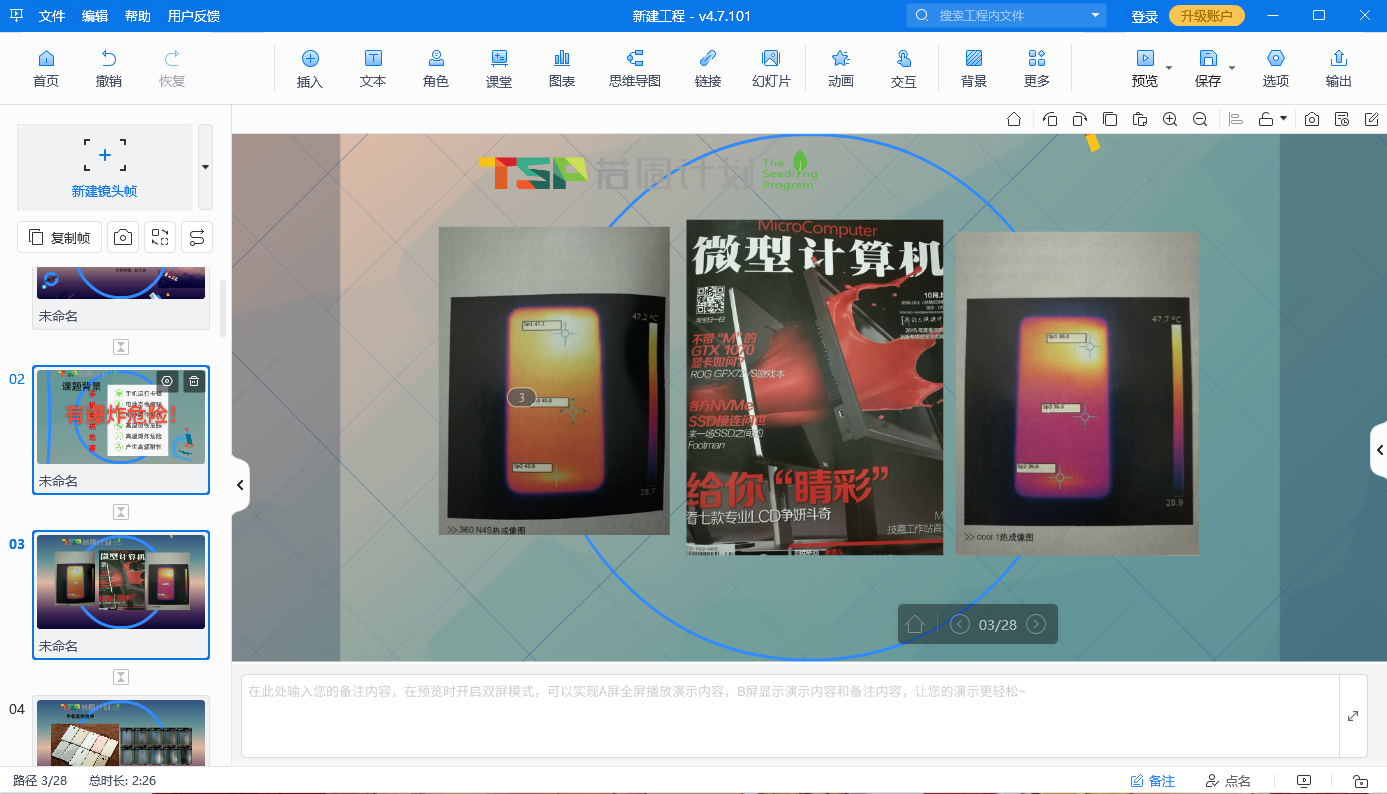Viewport: 1387px width, 794px height.
Task: Collapse the left frame panel
Action: pos(240,485)
